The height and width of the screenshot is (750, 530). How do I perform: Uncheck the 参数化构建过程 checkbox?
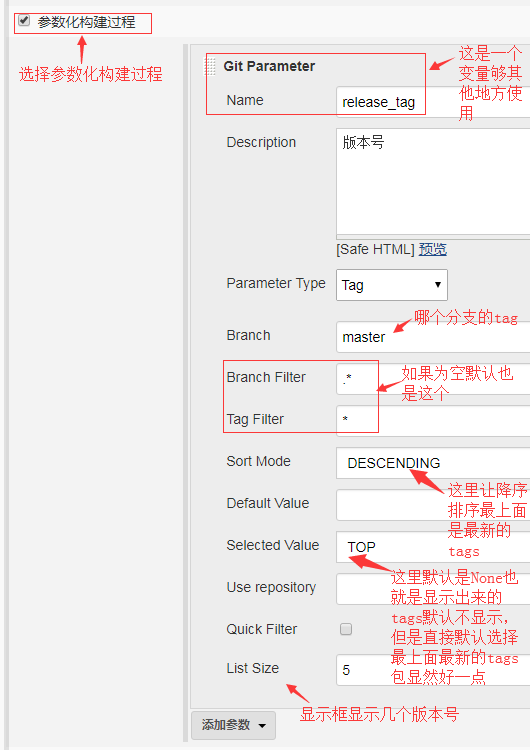pos(23,21)
